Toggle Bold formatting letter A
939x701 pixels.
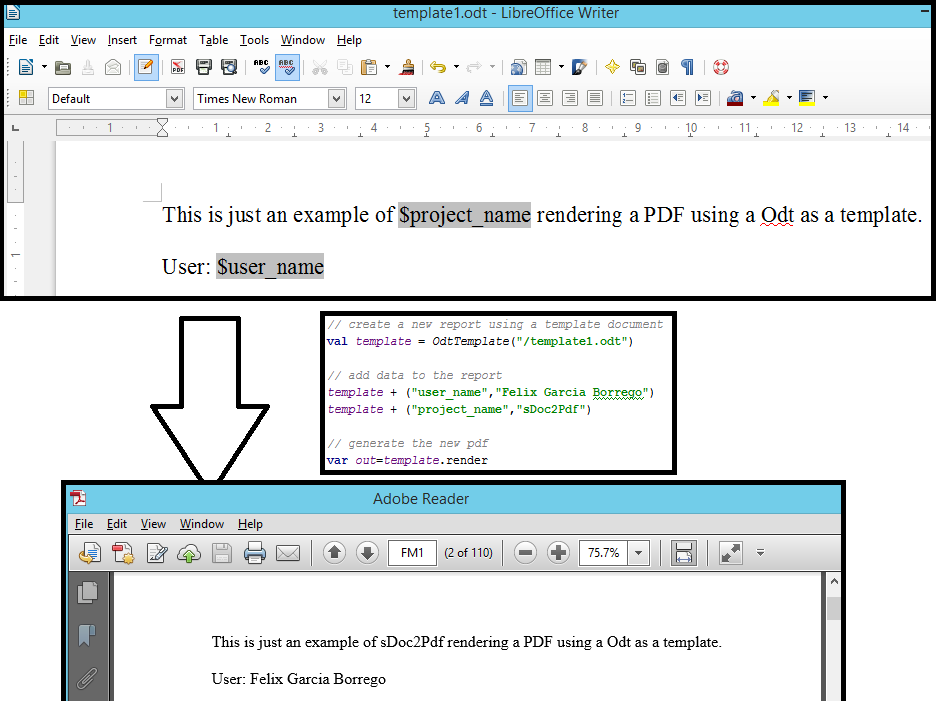(x=437, y=98)
